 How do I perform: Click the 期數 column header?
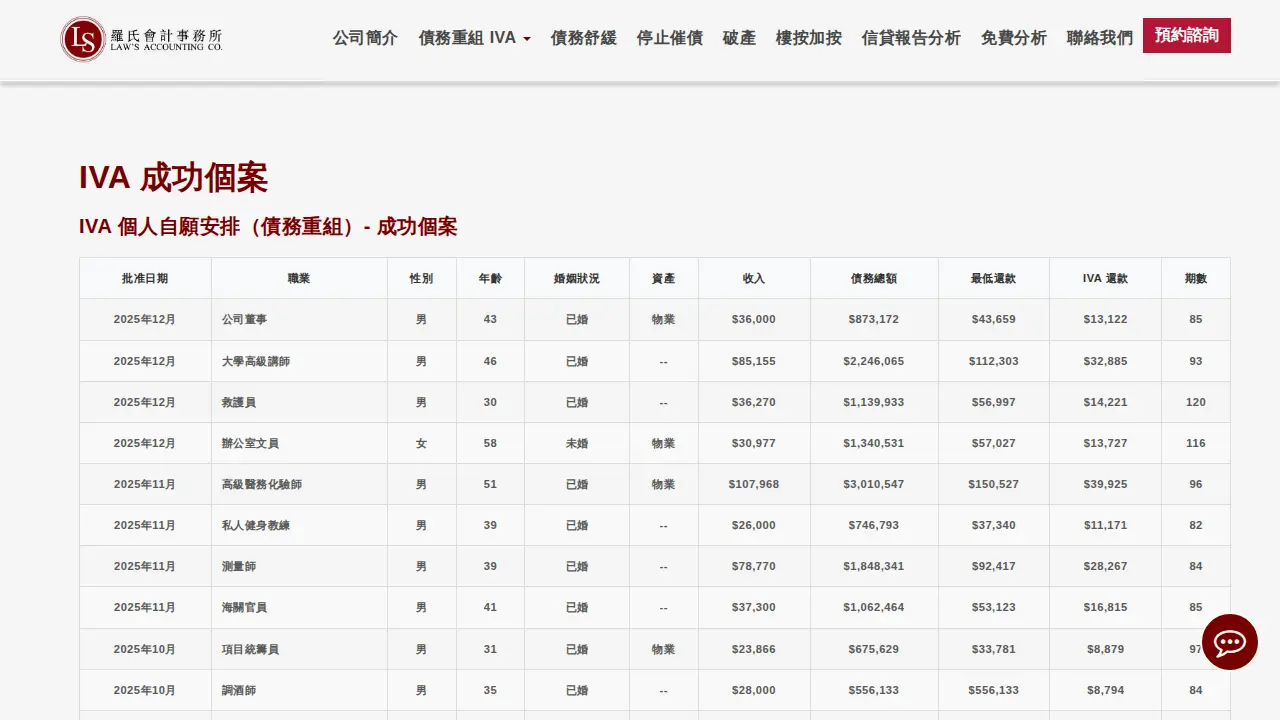click(x=1196, y=279)
